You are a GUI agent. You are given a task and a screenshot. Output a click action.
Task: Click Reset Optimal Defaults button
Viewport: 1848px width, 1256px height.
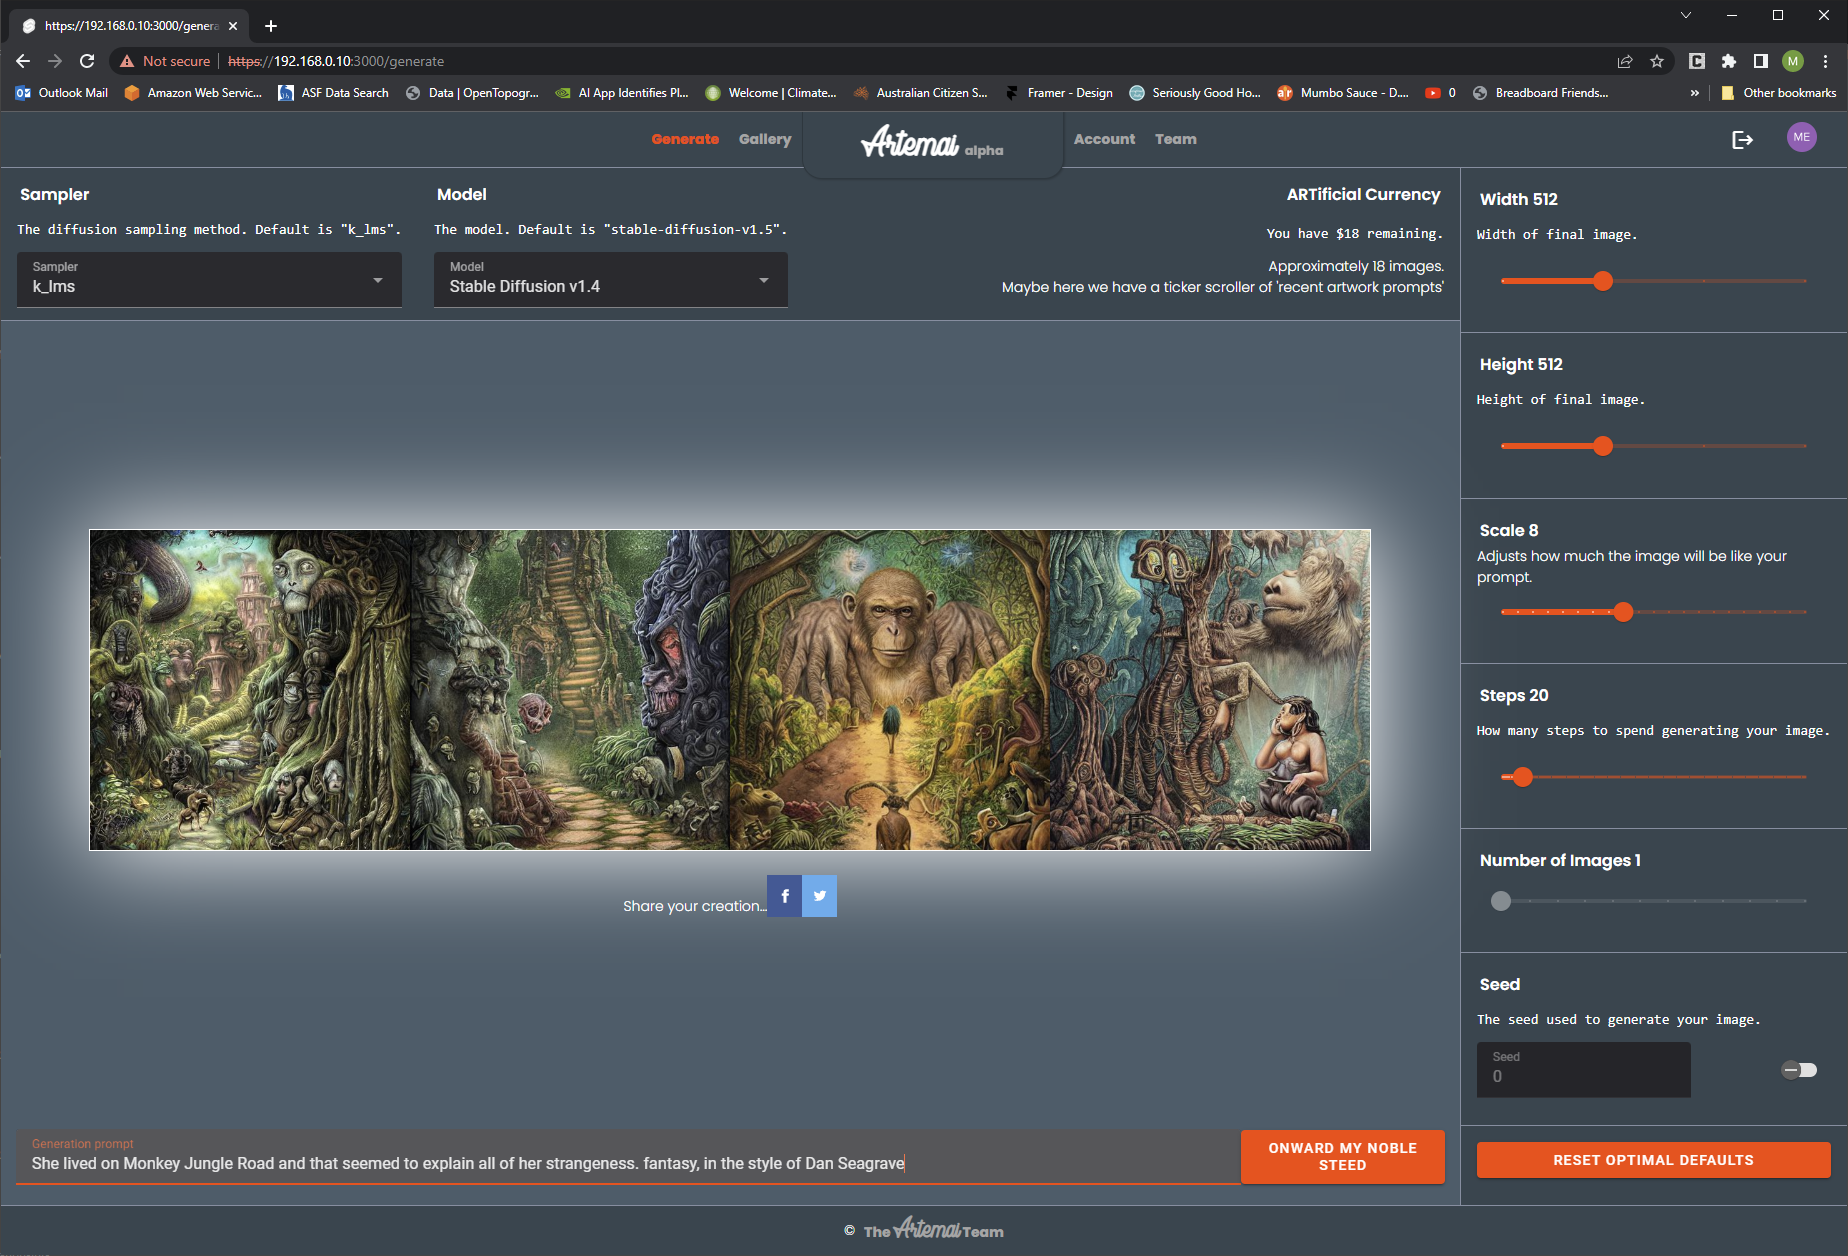click(1653, 1160)
